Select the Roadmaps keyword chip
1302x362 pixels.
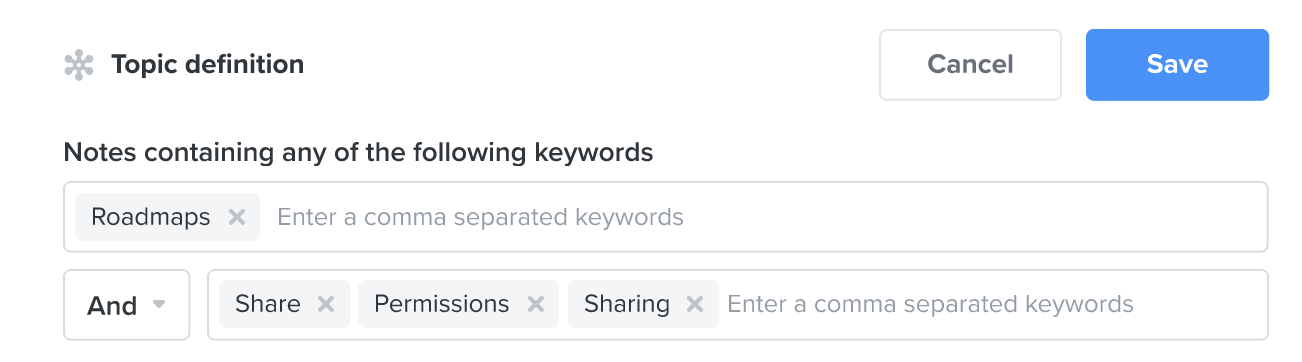click(x=151, y=217)
